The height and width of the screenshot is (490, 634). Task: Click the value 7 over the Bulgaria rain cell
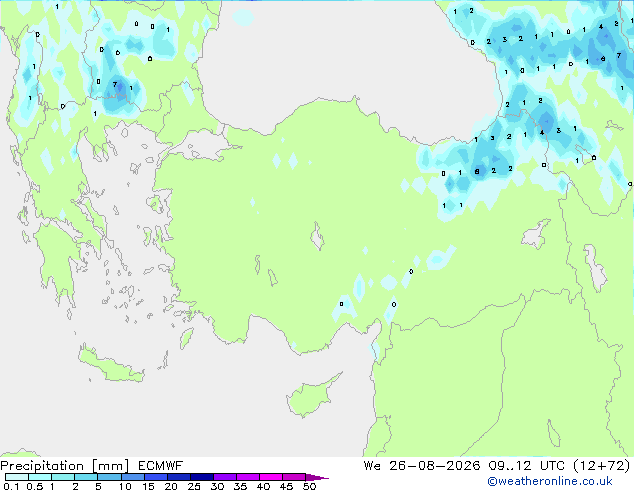115,84
